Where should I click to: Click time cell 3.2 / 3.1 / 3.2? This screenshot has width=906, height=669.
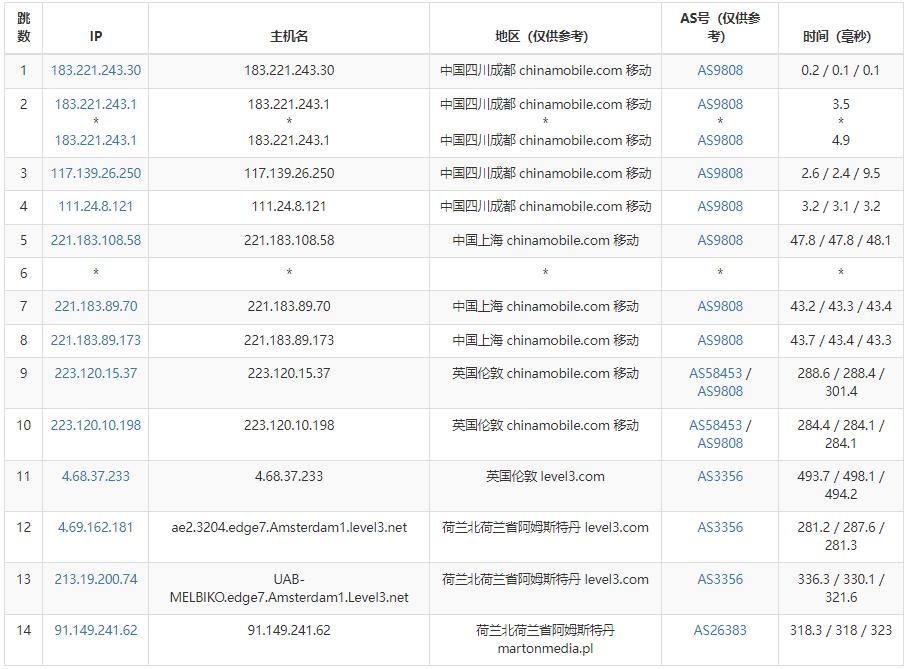pos(841,206)
